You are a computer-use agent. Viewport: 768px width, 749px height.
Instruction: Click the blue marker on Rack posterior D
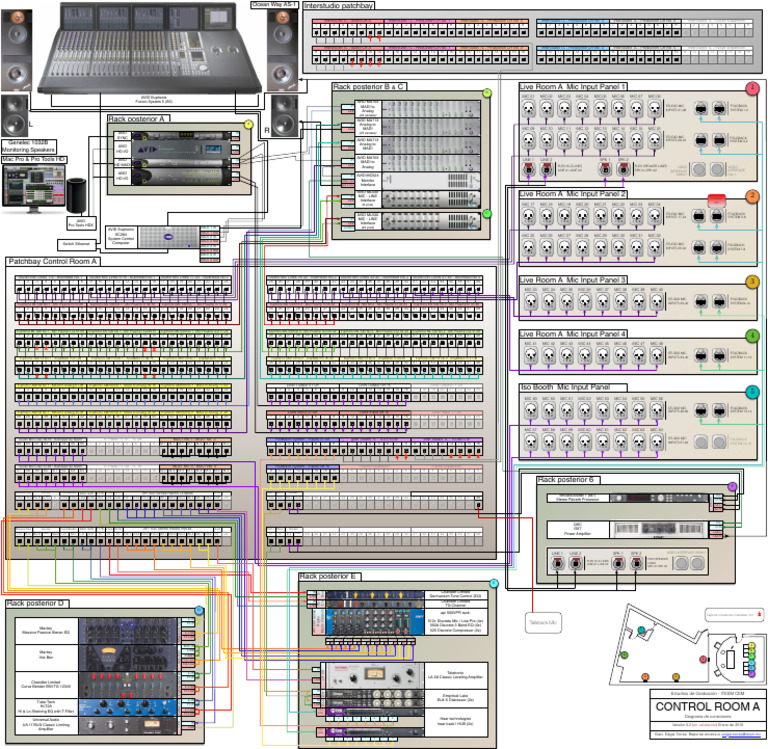199,610
